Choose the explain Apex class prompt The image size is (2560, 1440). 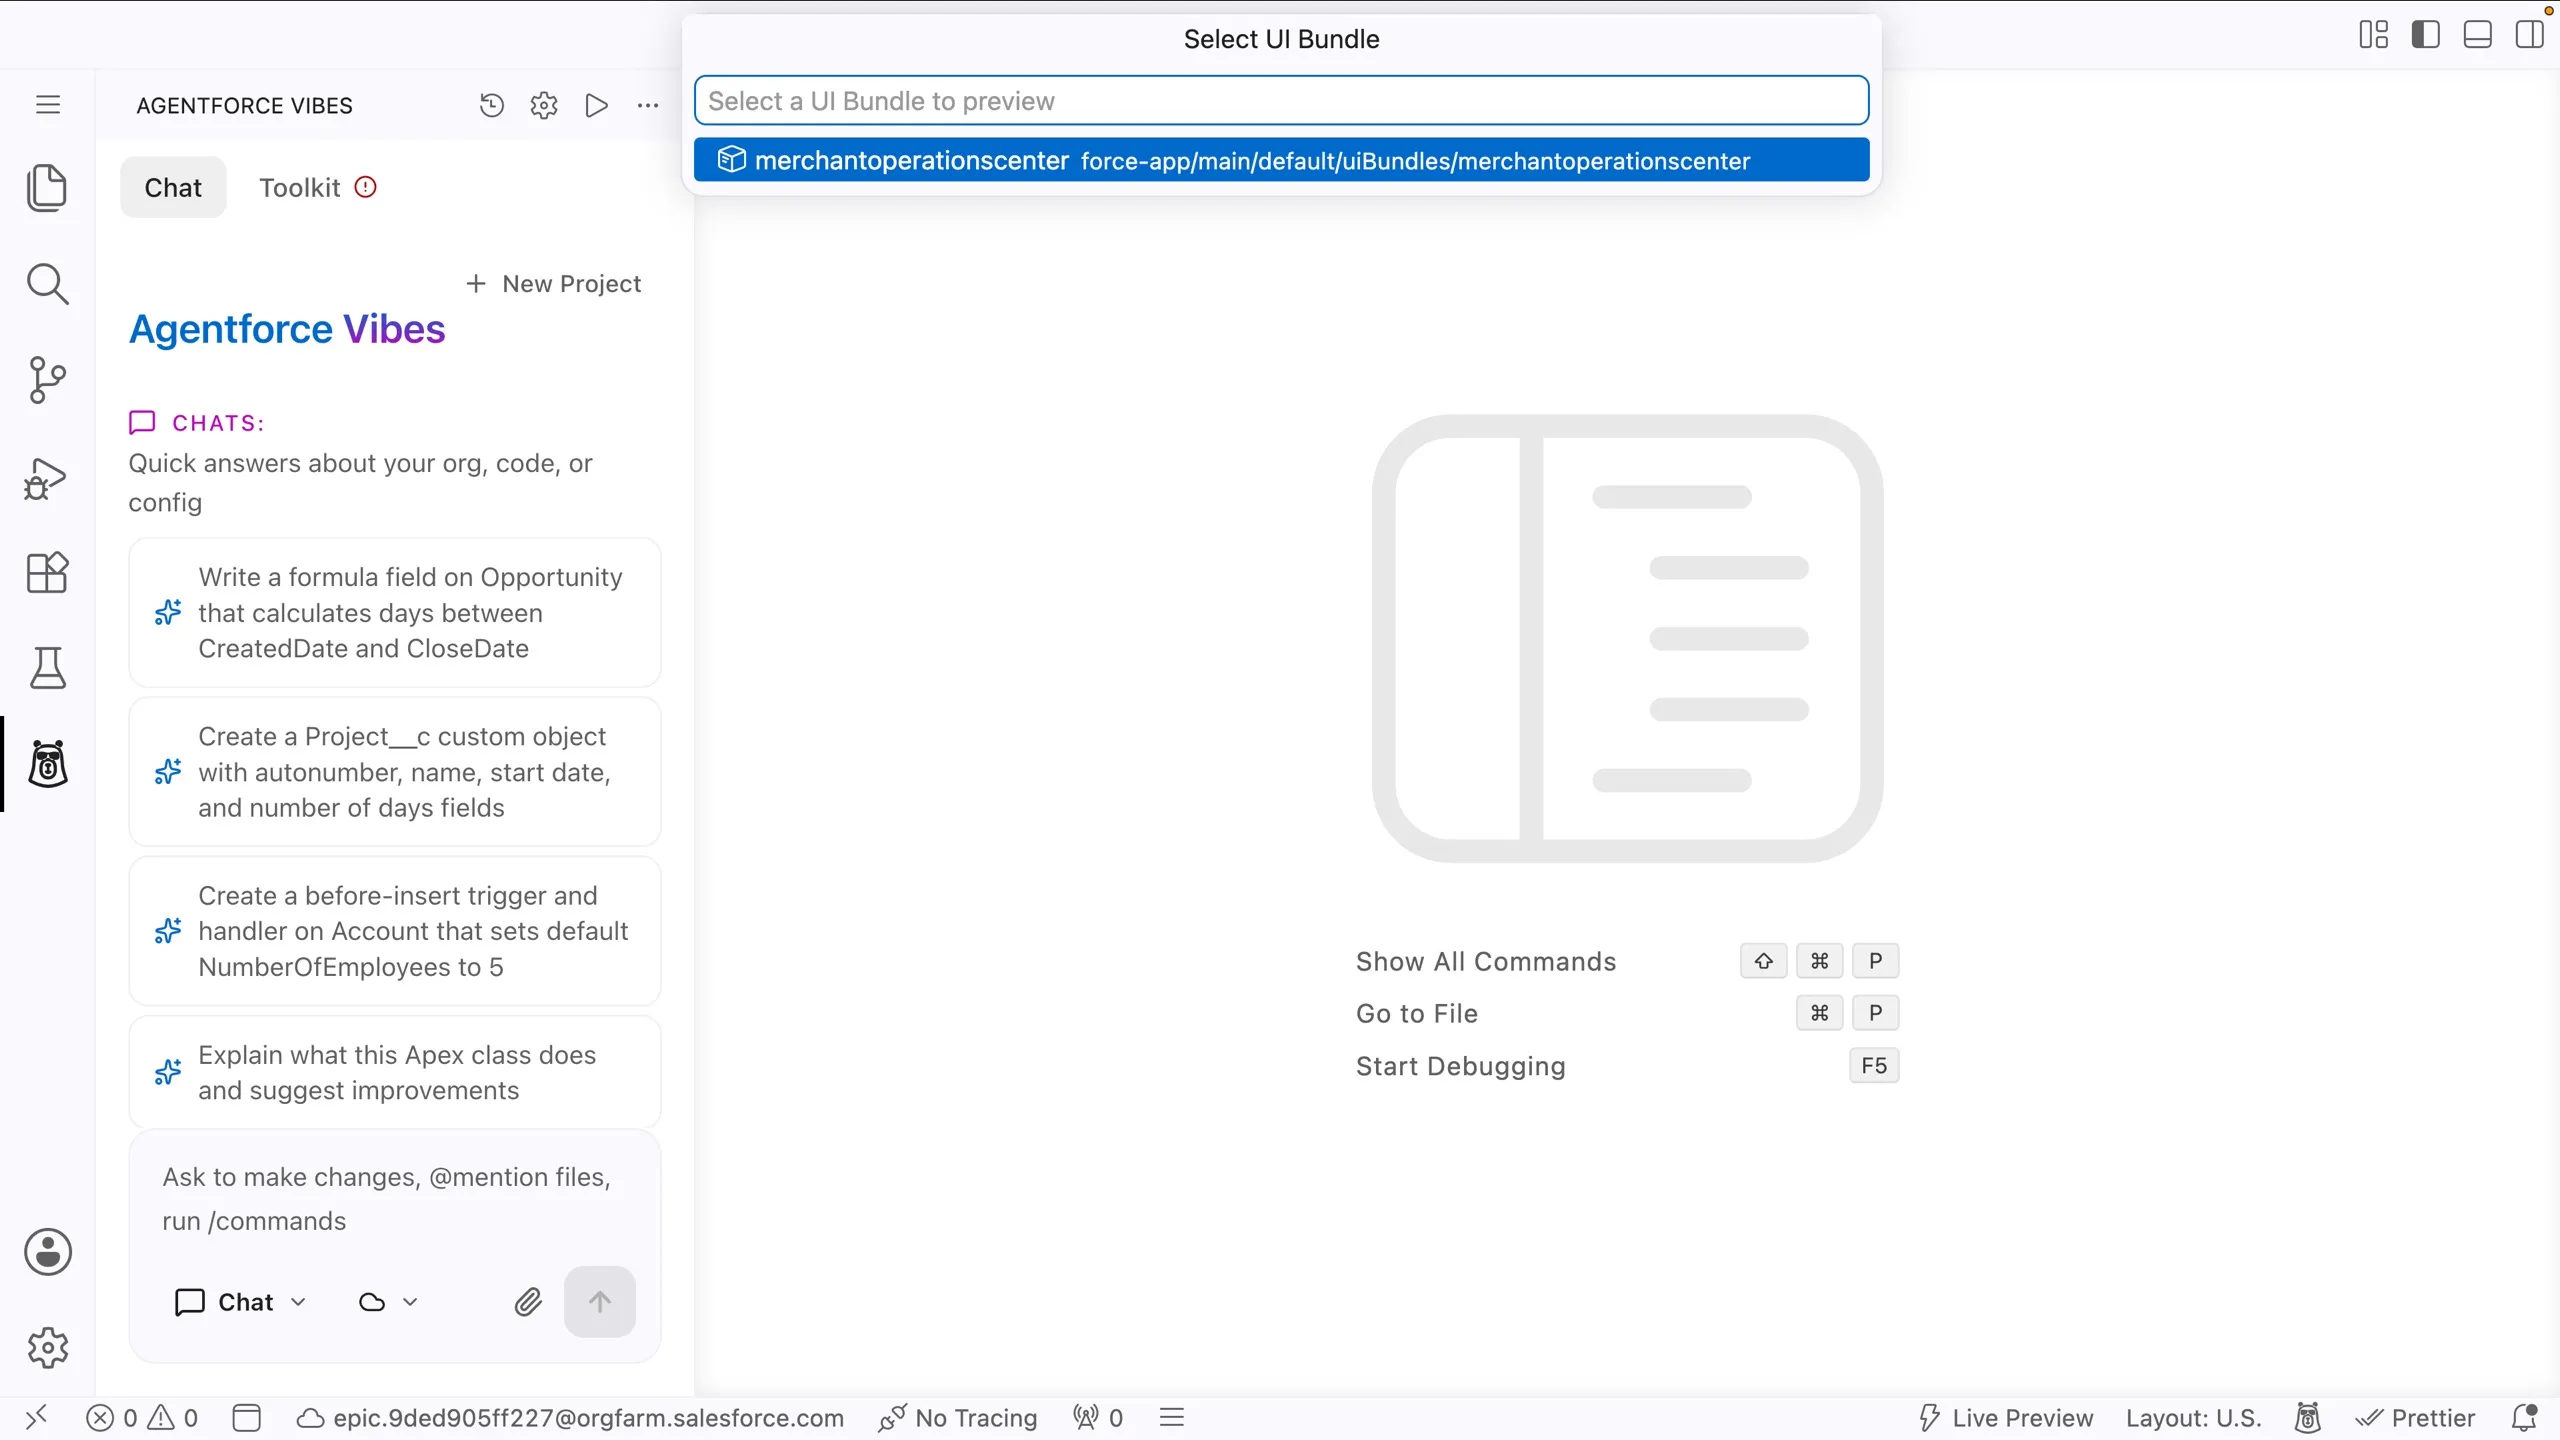coord(394,1073)
